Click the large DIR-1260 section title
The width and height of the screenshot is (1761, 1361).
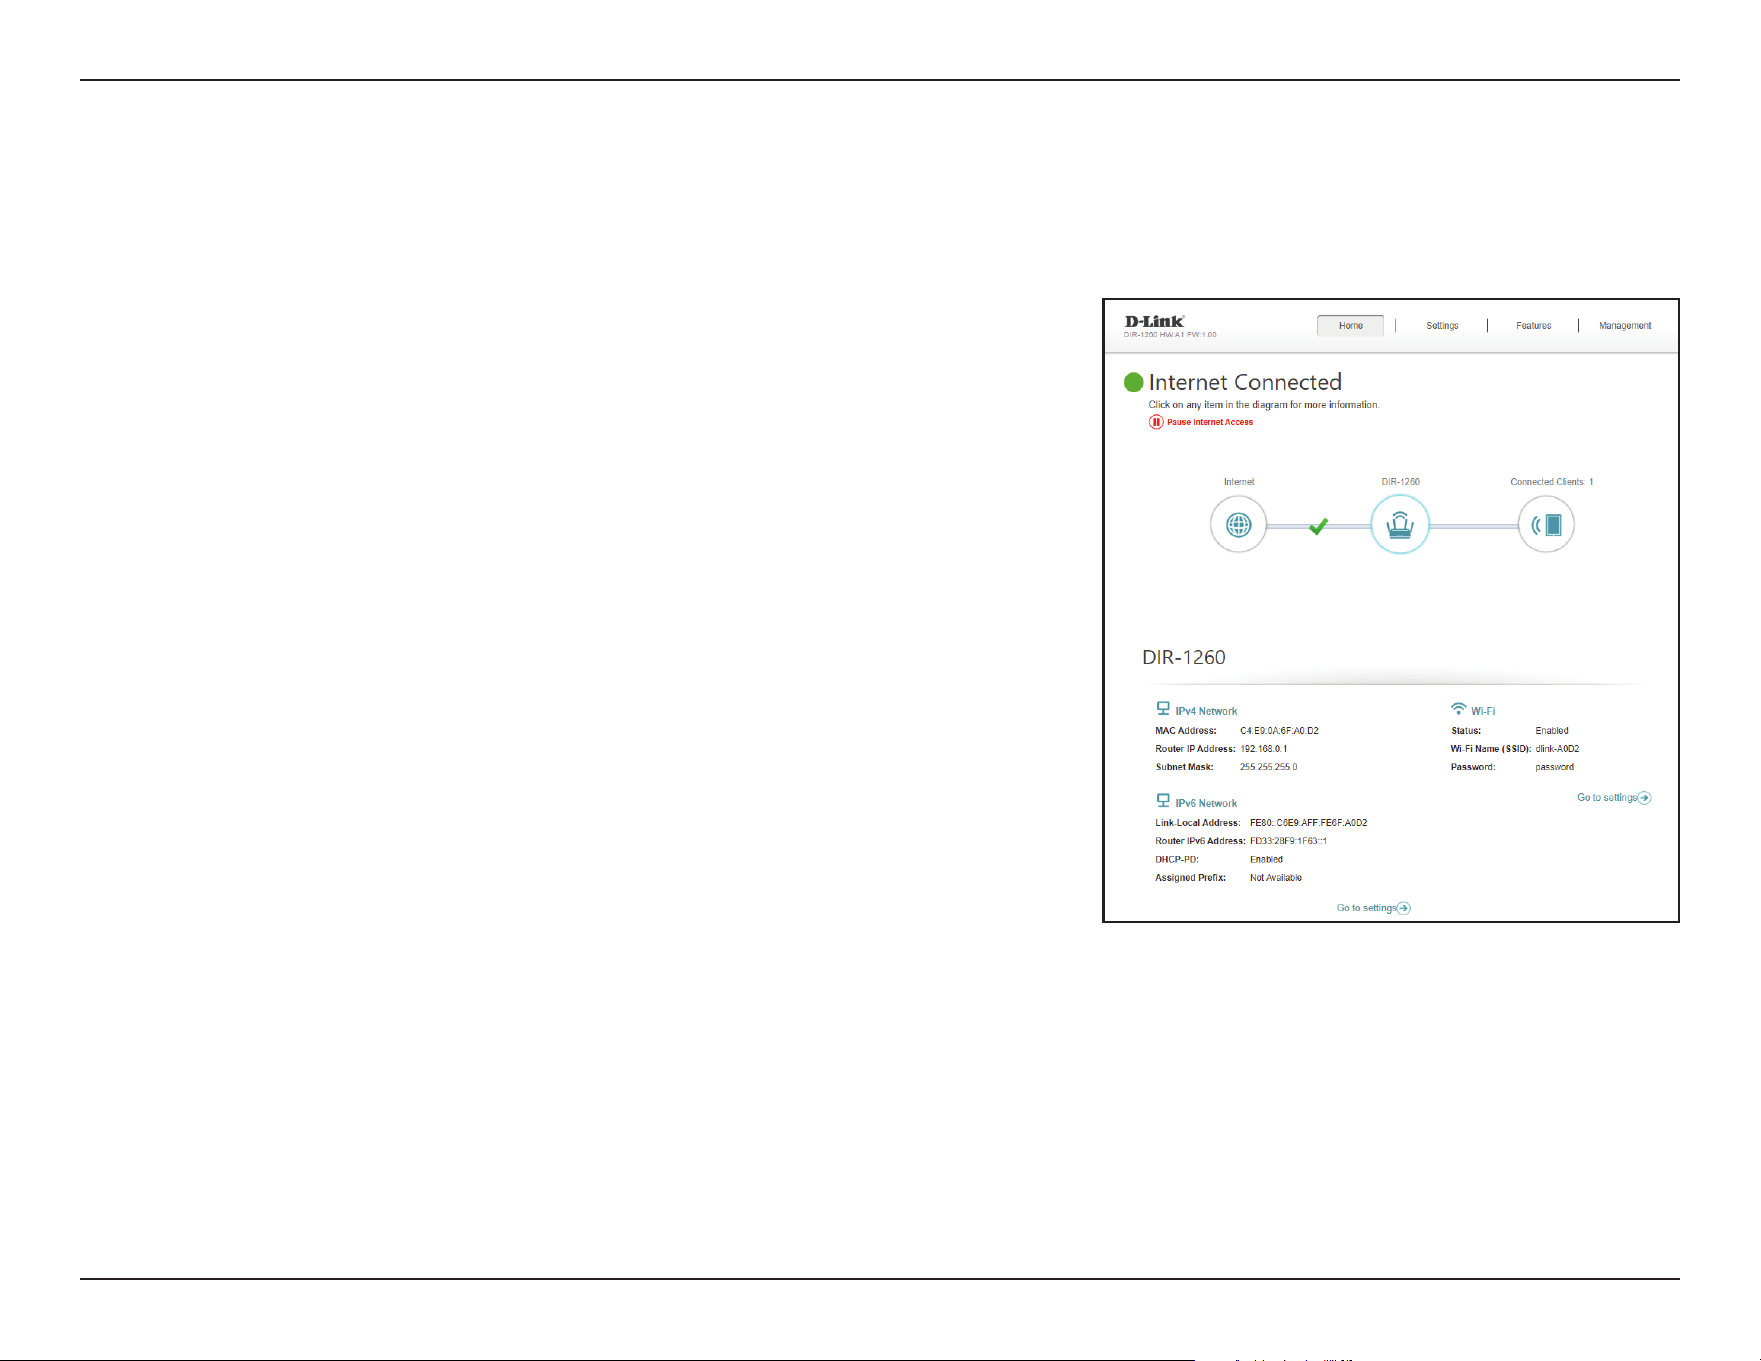tap(1184, 657)
